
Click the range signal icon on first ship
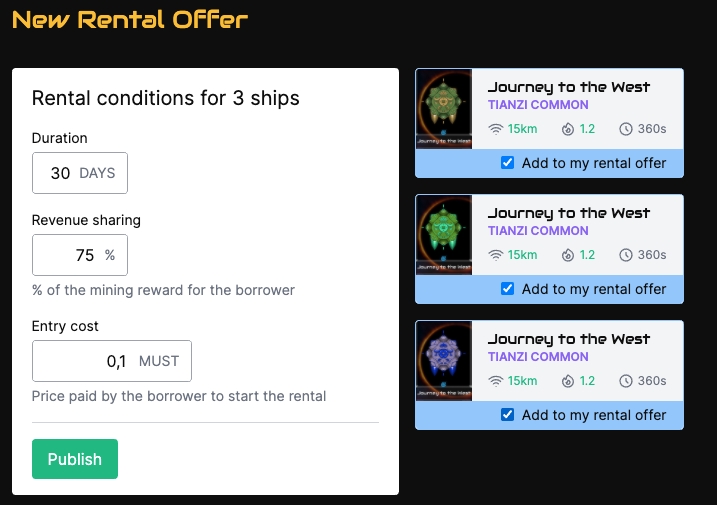(x=496, y=129)
